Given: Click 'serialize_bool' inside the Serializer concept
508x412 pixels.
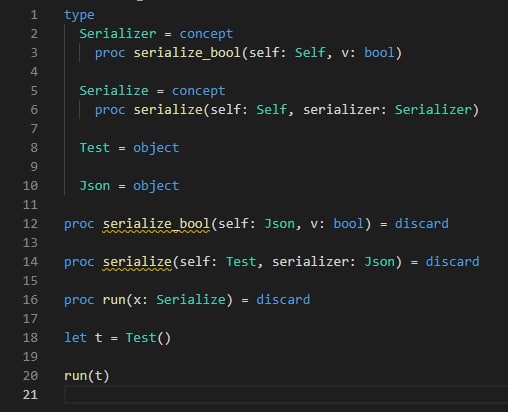Looking at the screenshot, I should click(x=187, y=53).
